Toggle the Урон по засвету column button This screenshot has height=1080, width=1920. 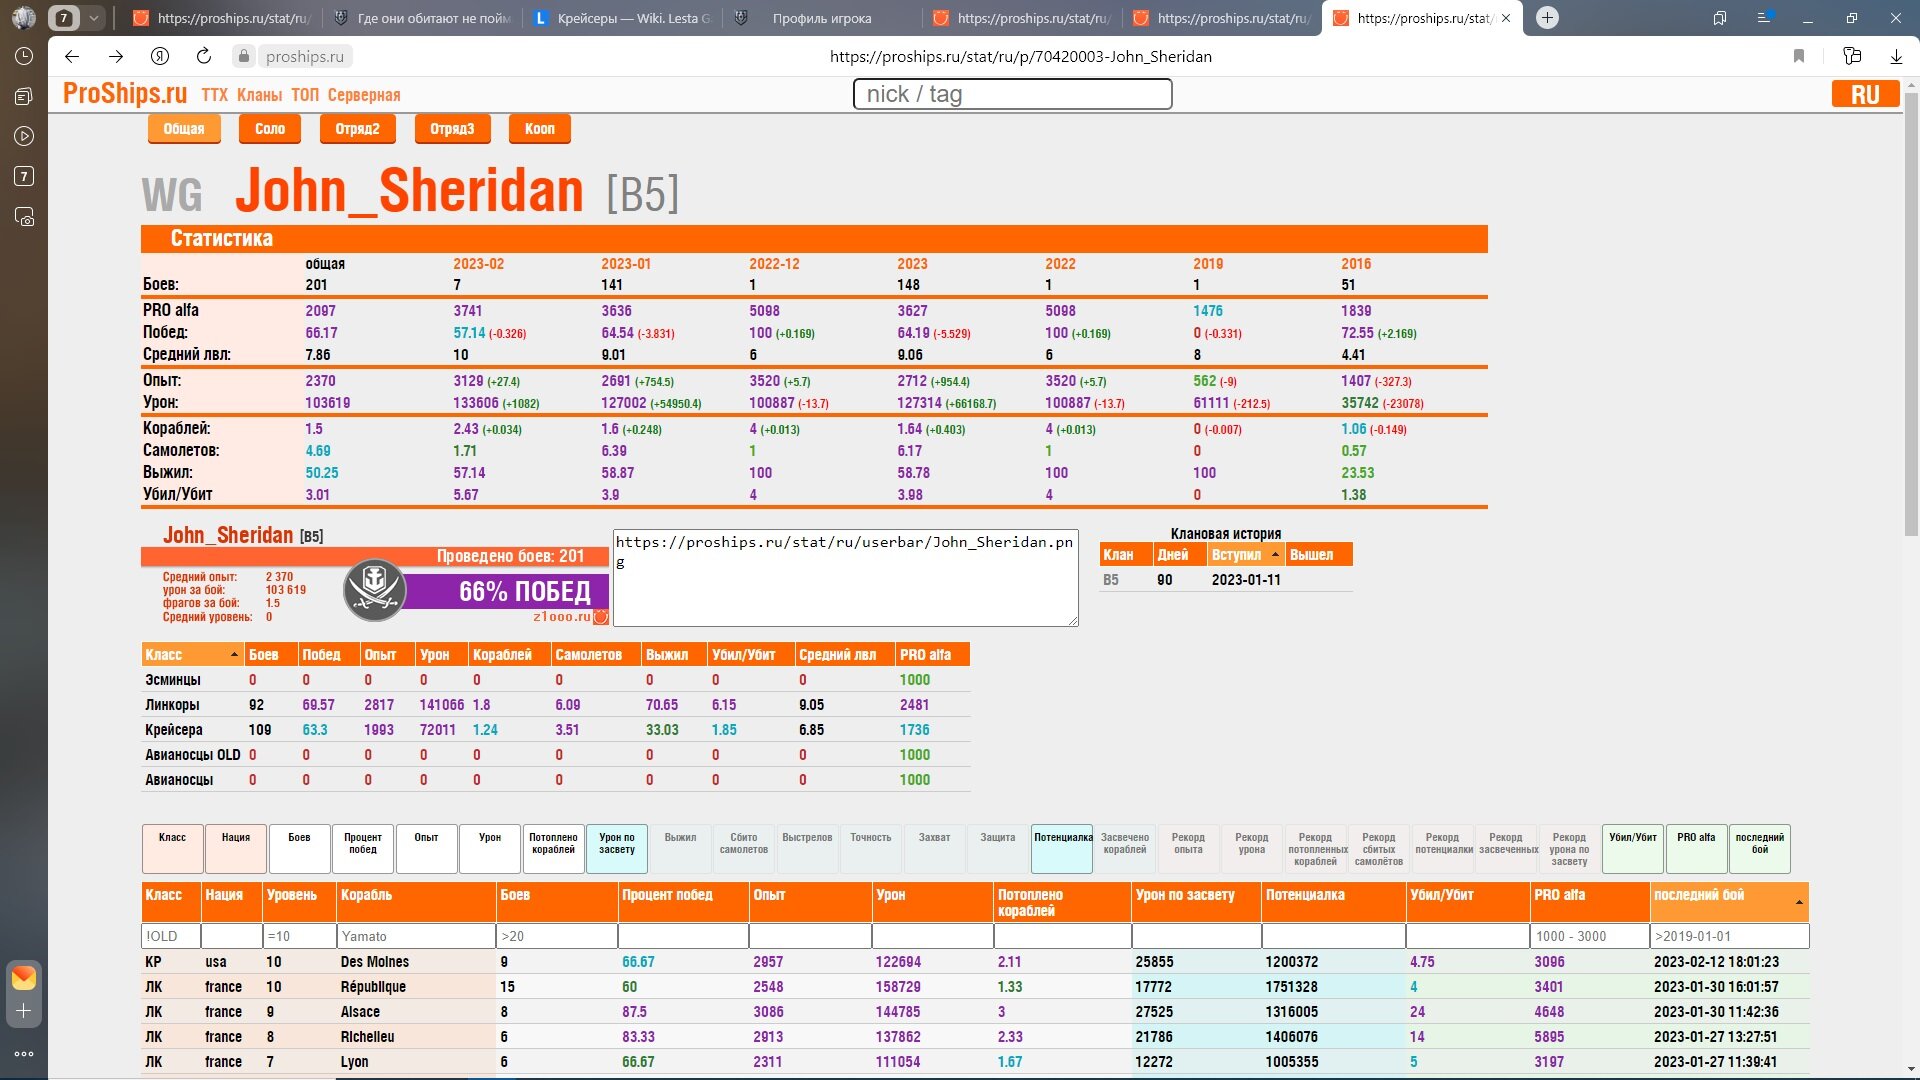click(617, 849)
